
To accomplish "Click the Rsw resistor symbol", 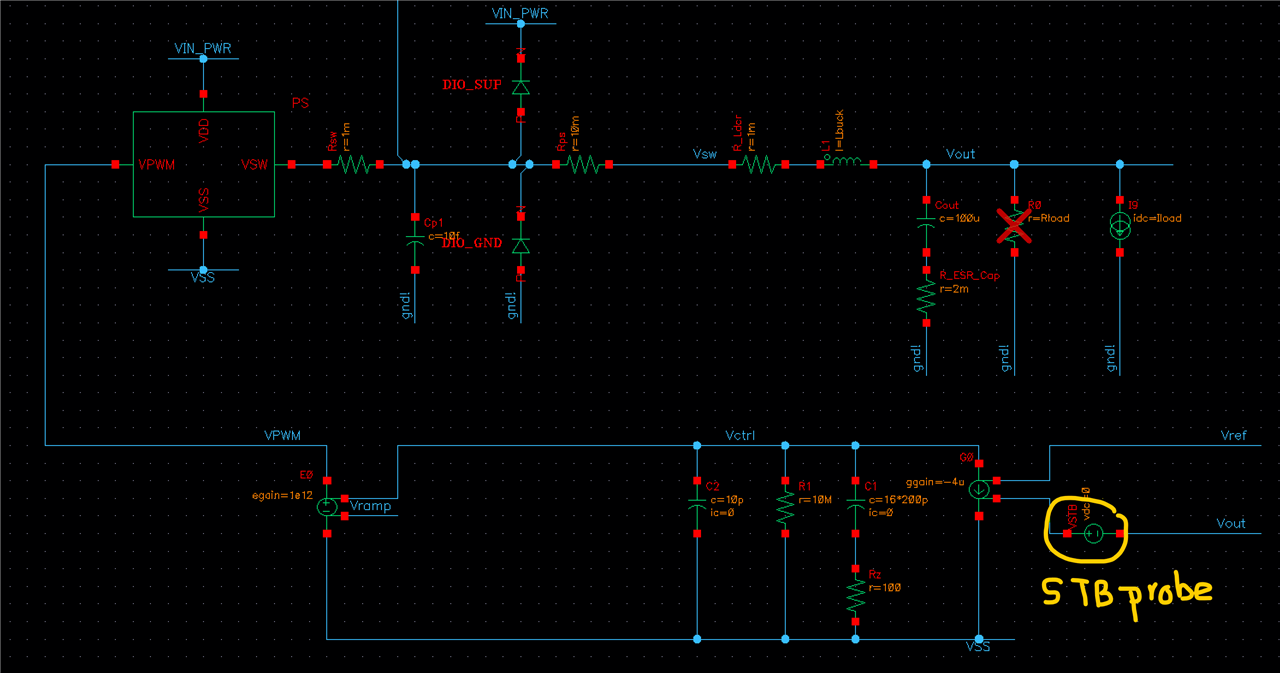I will click(x=353, y=164).
